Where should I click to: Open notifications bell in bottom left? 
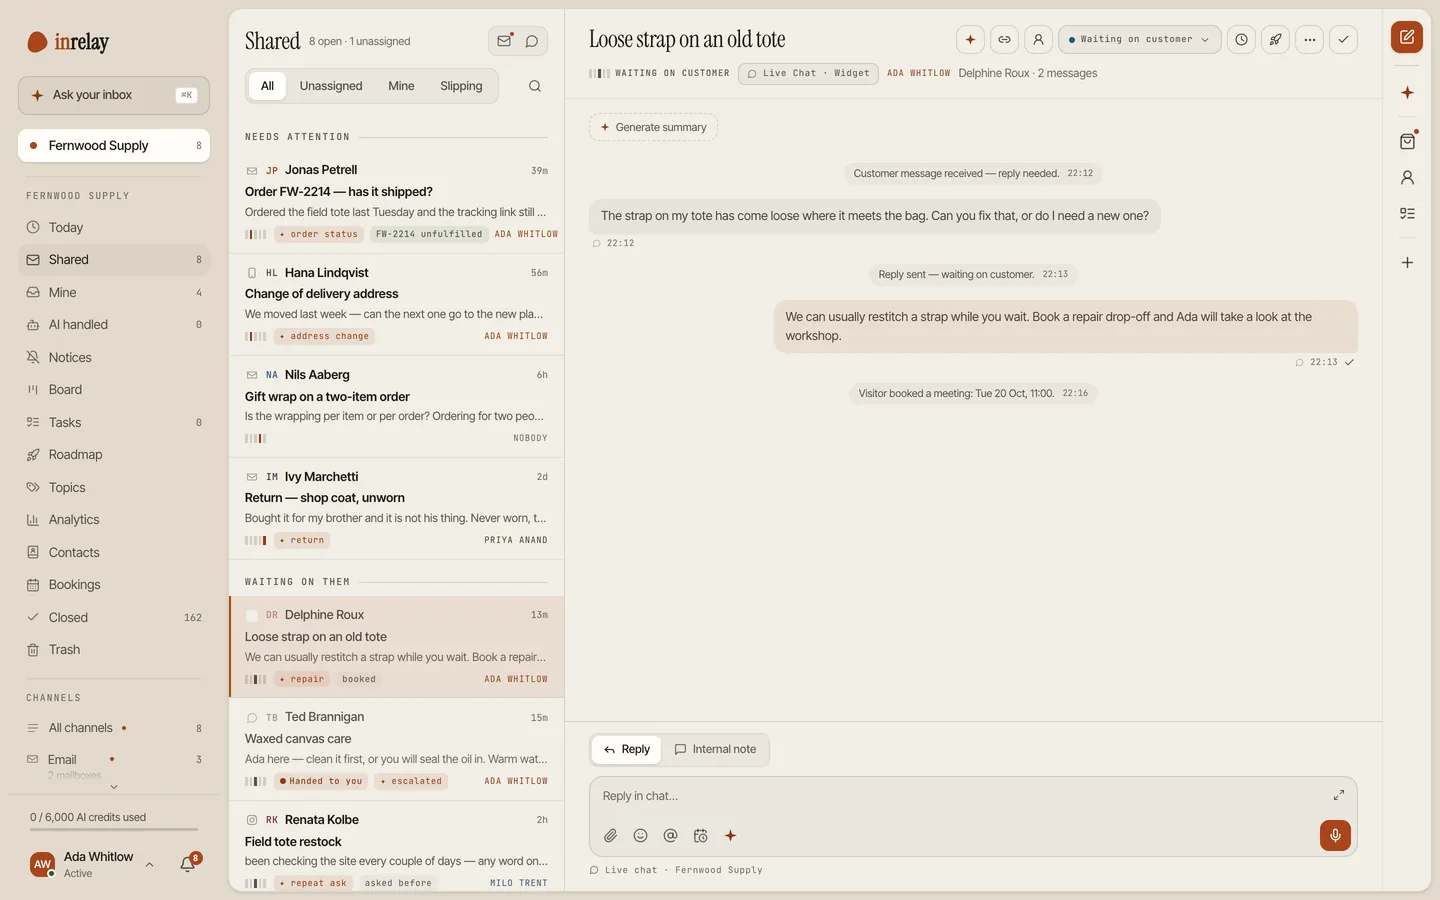coord(187,864)
